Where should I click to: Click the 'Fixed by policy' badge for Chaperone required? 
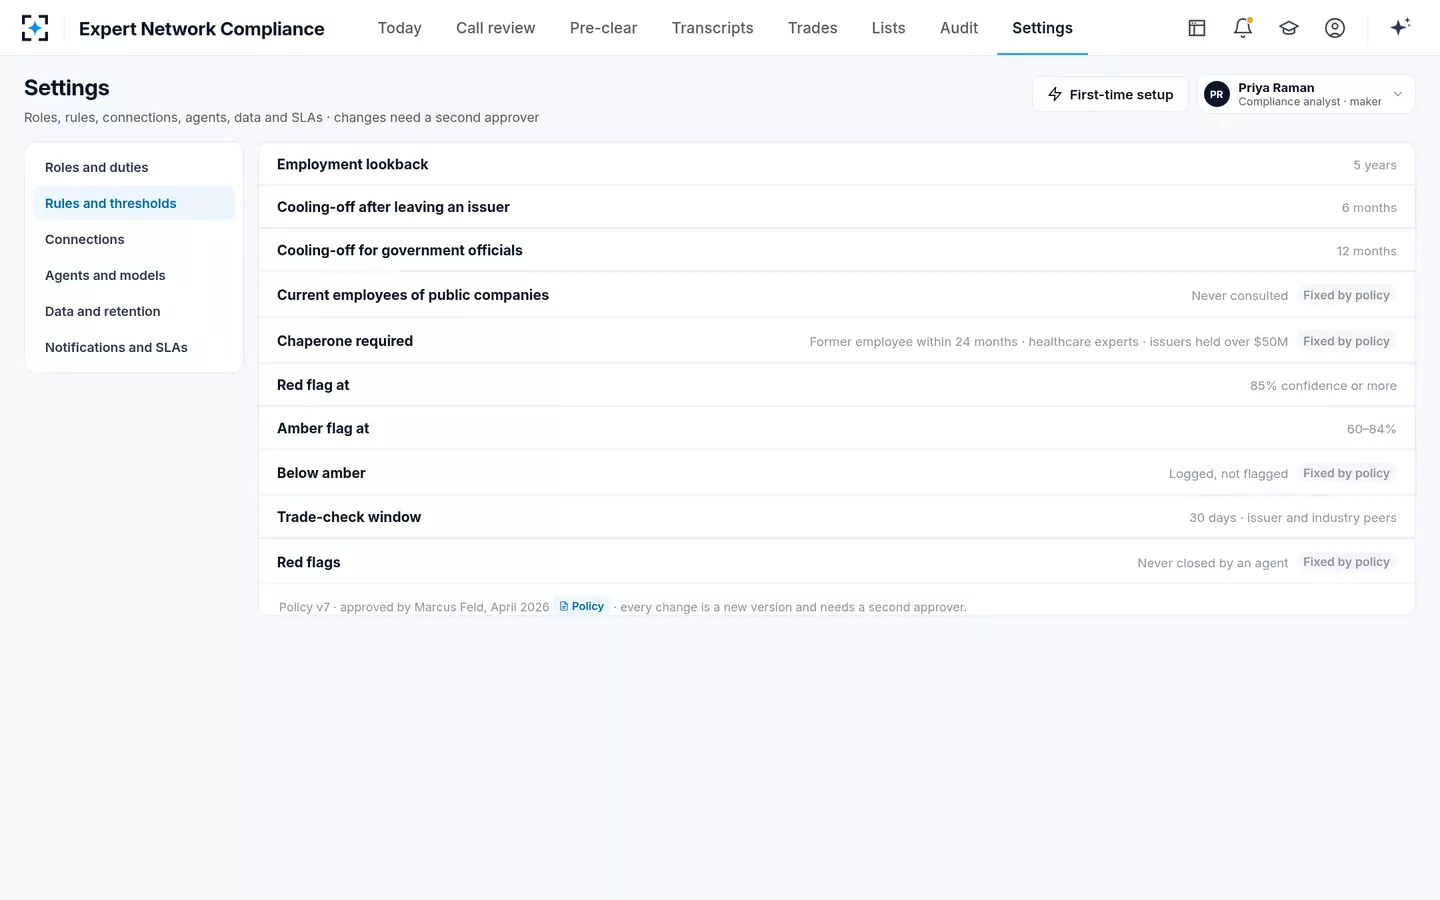[1346, 341]
